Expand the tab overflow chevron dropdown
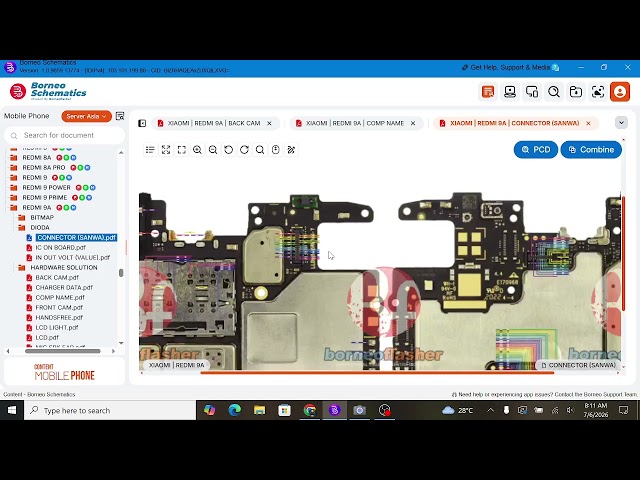The height and width of the screenshot is (480, 640). point(621,122)
